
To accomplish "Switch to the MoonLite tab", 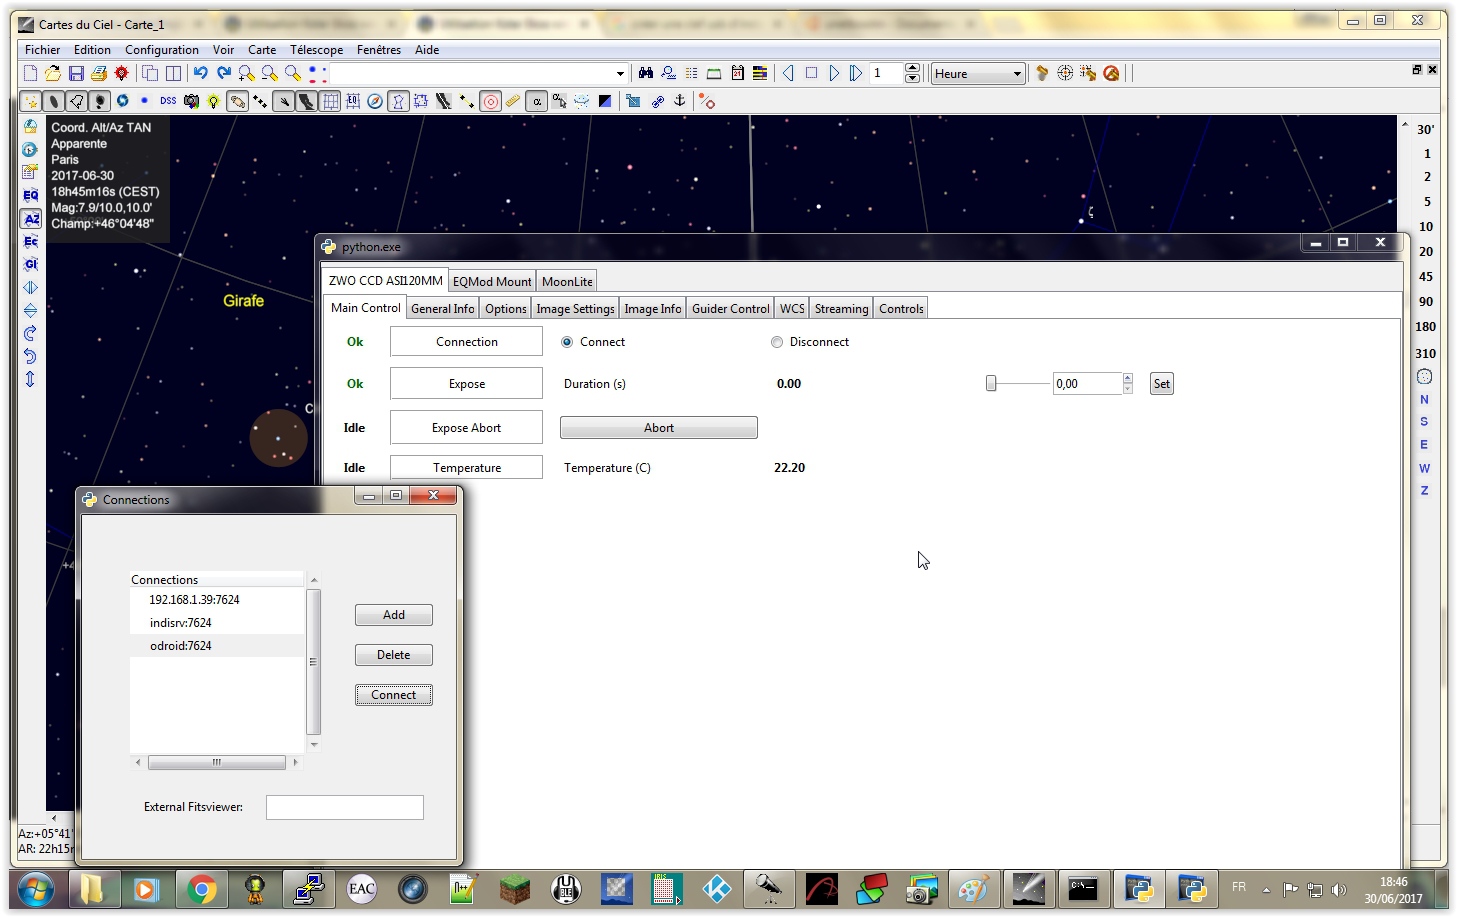I will point(567,281).
